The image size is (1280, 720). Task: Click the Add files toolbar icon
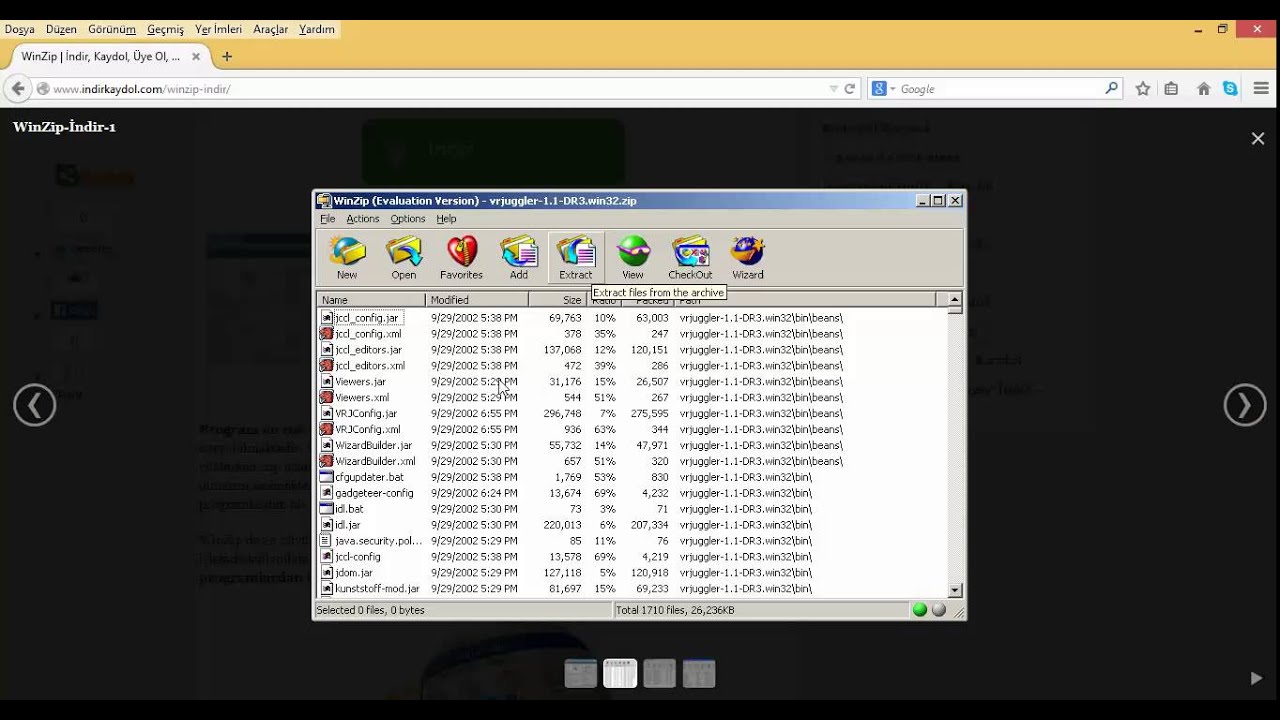click(x=519, y=257)
